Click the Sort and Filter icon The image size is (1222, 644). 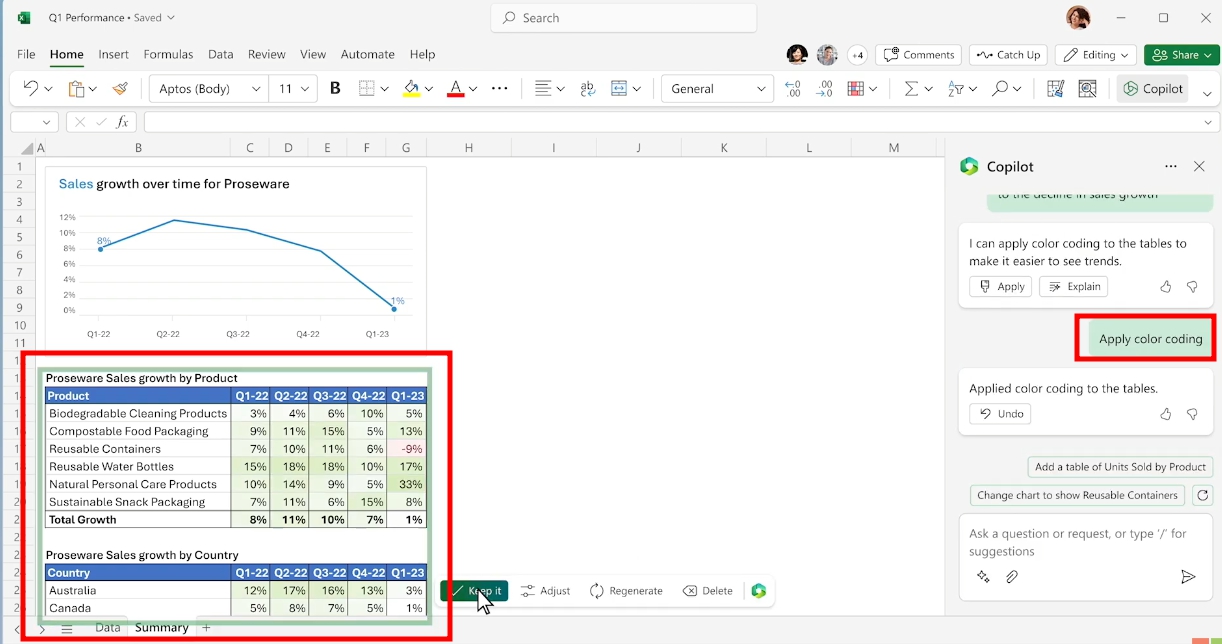click(x=955, y=89)
